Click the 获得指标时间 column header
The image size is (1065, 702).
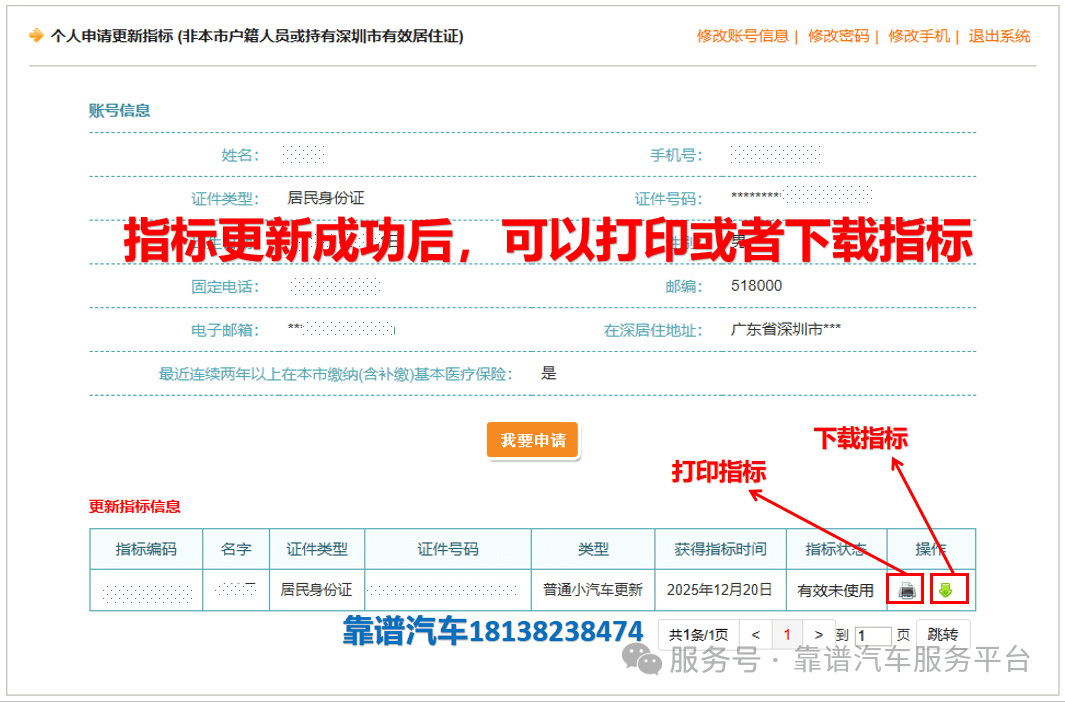click(x=720, y=549)
